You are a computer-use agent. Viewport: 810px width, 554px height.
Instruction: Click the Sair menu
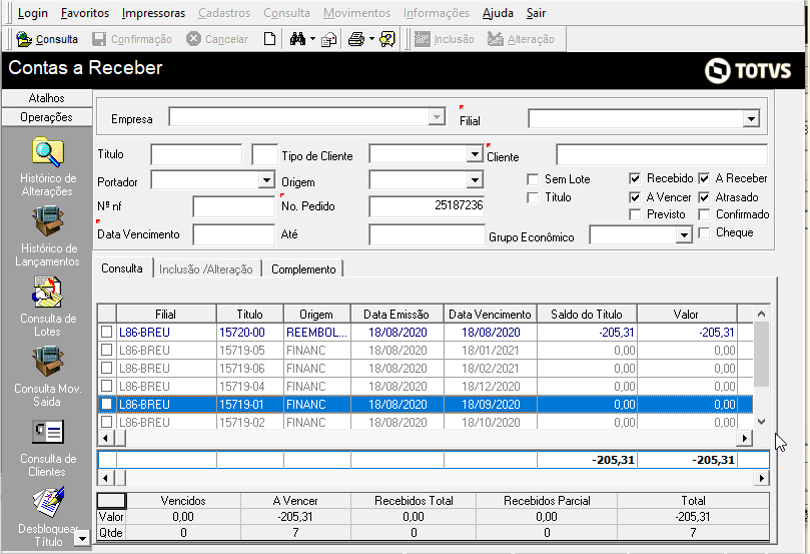[x=536, y=13]
